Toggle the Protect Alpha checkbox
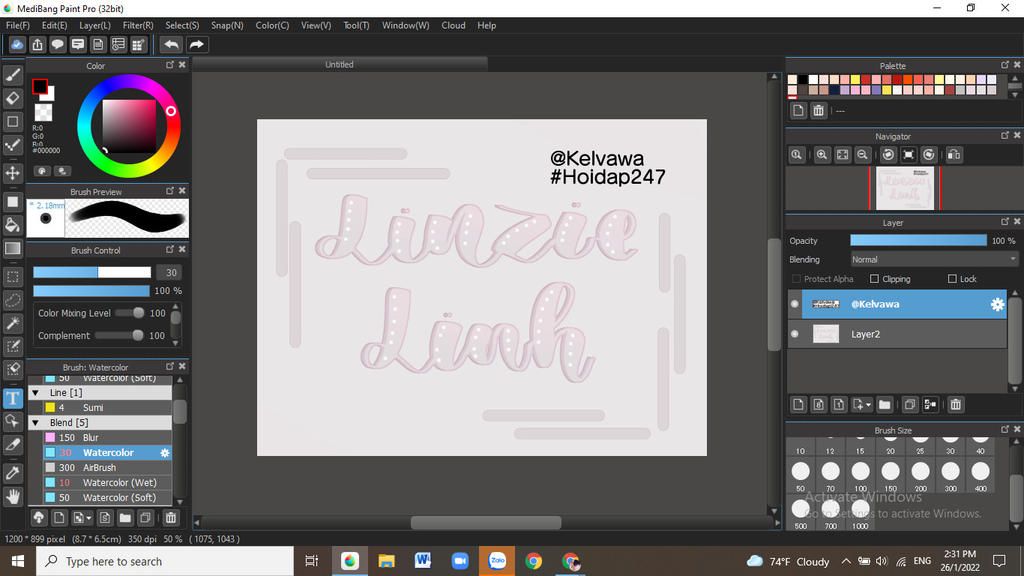Viewport: 1024px width, 576px height. point(796,279)
